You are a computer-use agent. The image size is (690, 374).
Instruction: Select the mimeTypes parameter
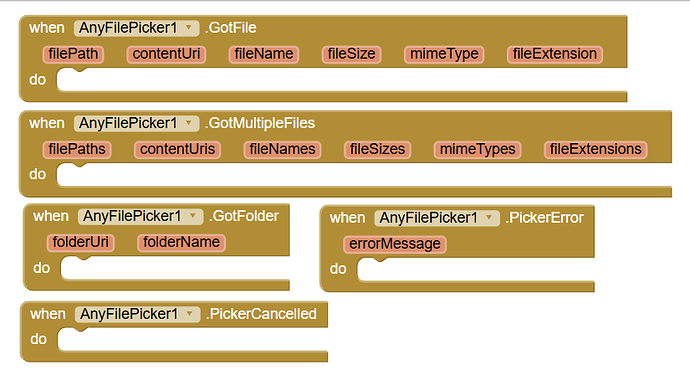477,150
